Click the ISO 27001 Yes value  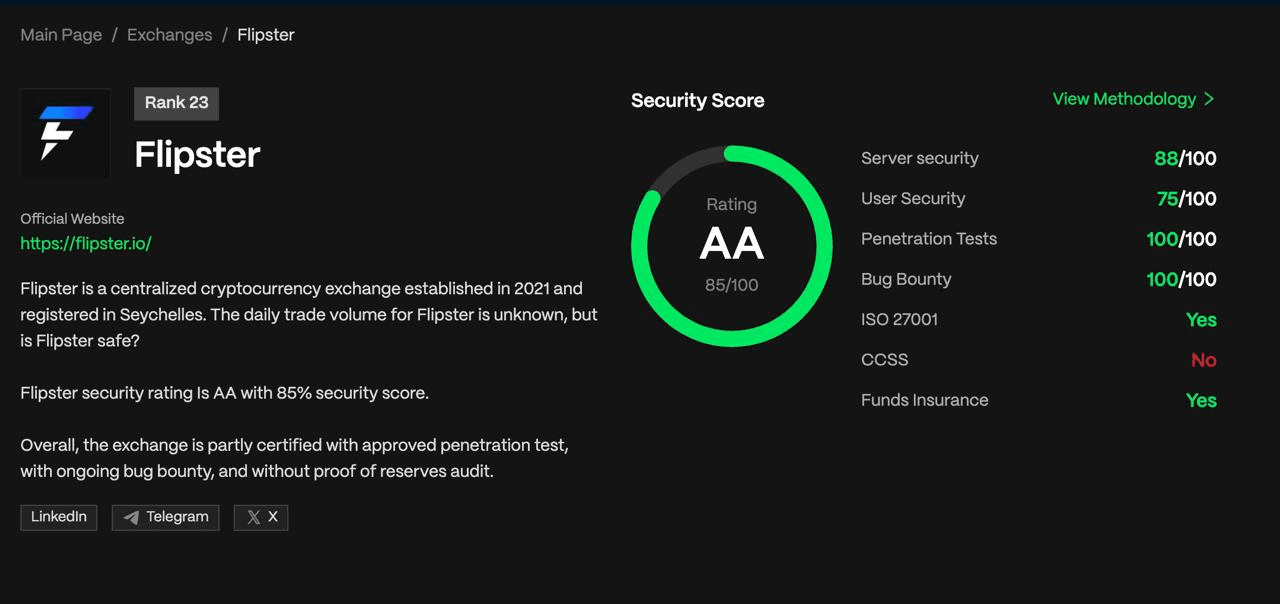coord(1201,320)
